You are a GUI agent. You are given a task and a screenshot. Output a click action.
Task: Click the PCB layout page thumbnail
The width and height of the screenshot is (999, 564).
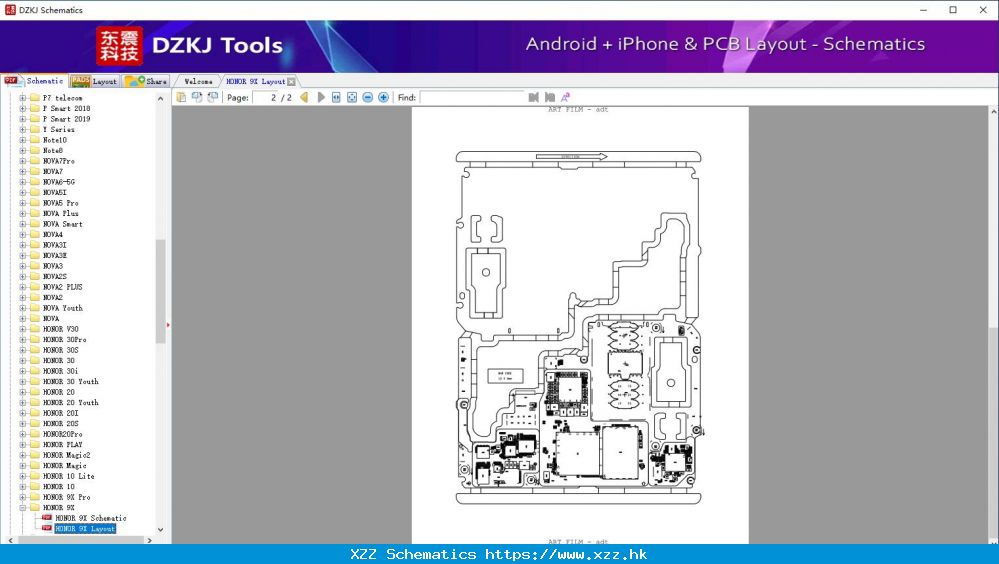click(580, 326)
